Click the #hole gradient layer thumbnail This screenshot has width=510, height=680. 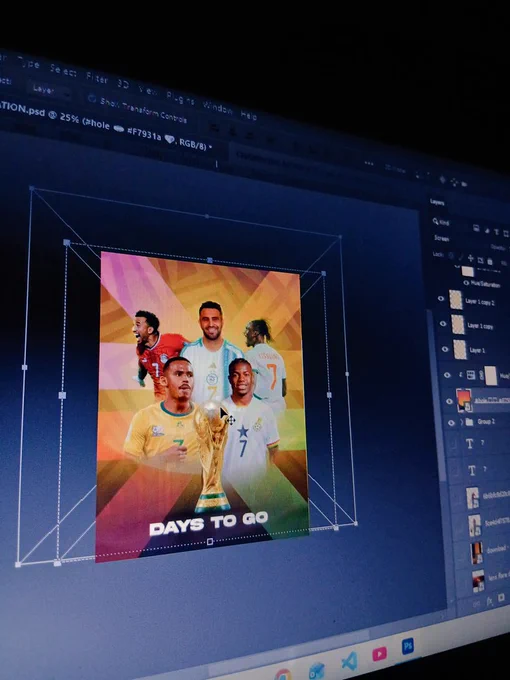point(464,400)
